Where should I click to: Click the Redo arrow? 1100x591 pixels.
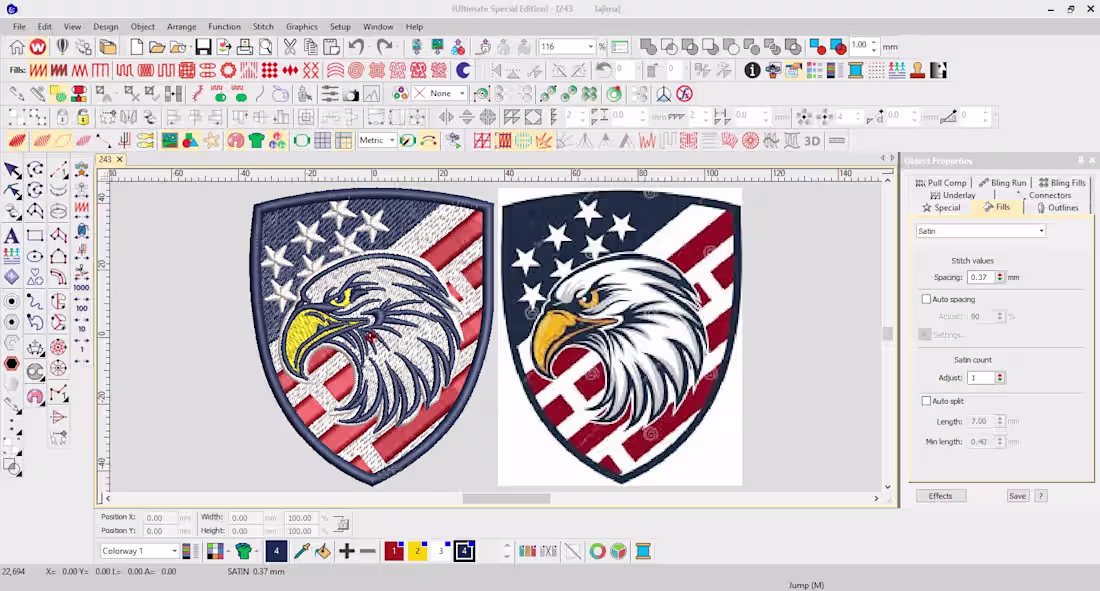384,47
